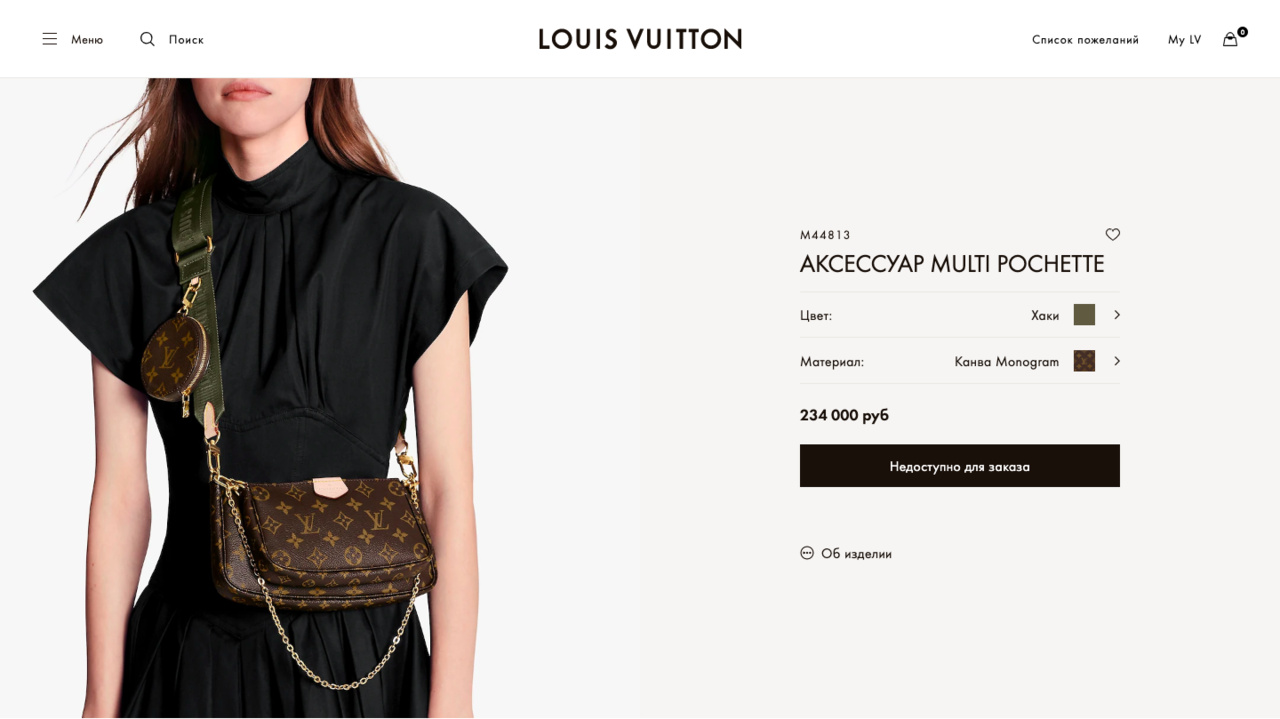Click the Поиск search label
Viewport: 1280px width, 719px height.
click(186, 39)
